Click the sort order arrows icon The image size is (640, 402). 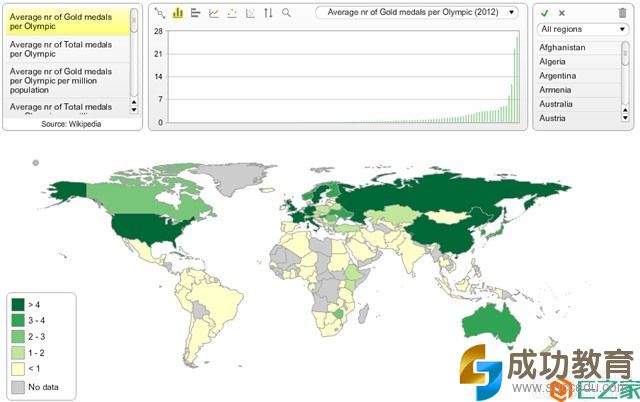268,13
